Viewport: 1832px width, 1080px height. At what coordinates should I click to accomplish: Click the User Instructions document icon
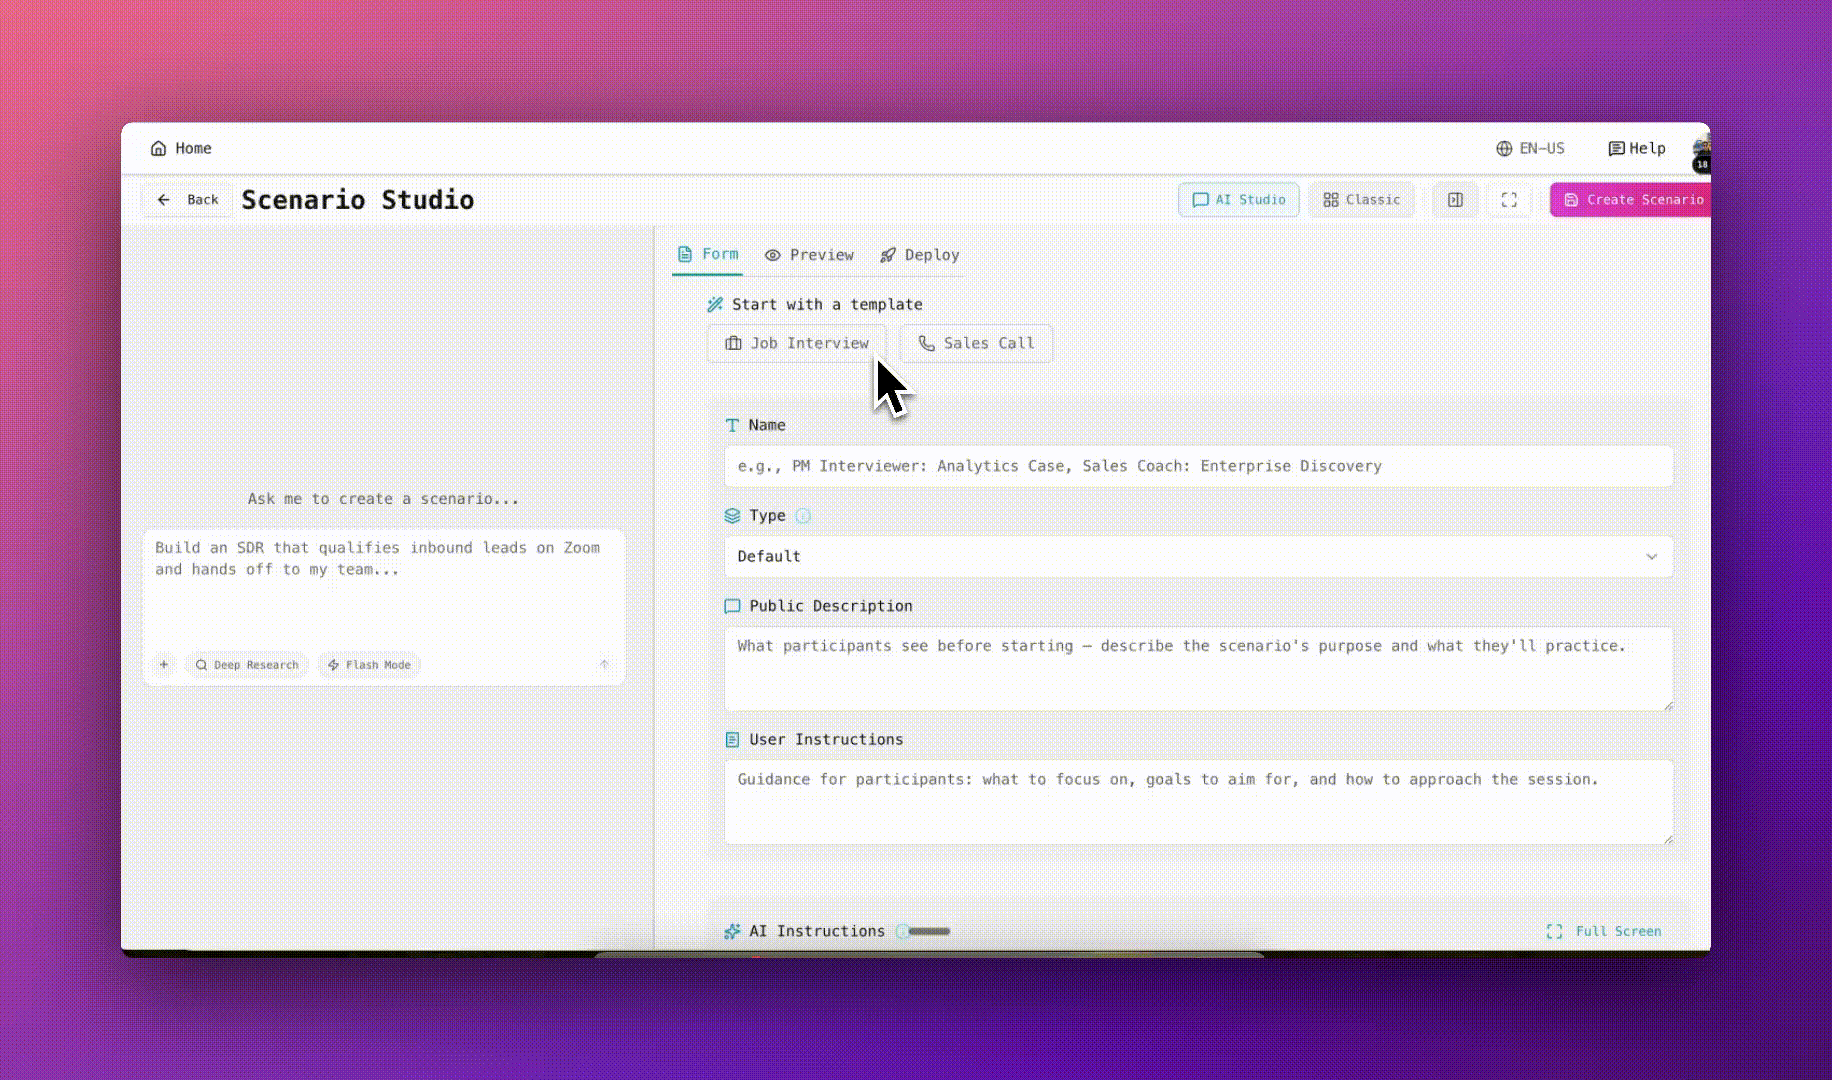click(x=732, y=740)
